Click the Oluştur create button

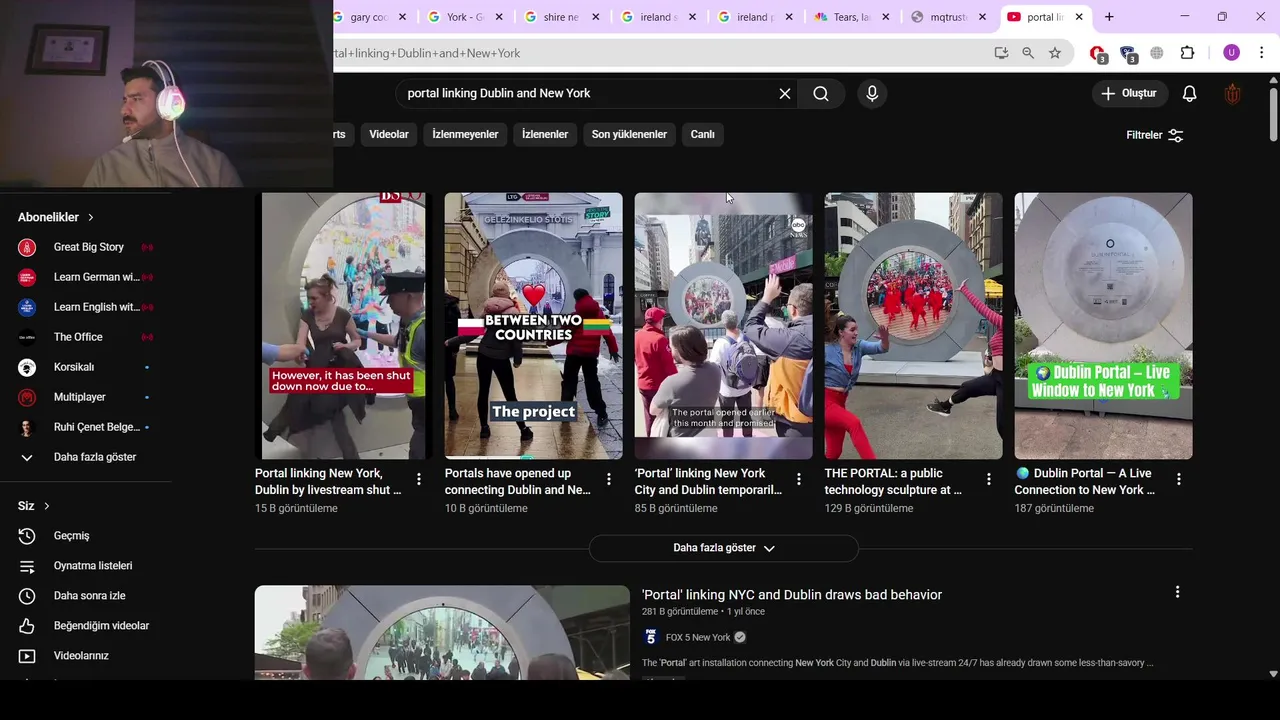point(1129,93)
